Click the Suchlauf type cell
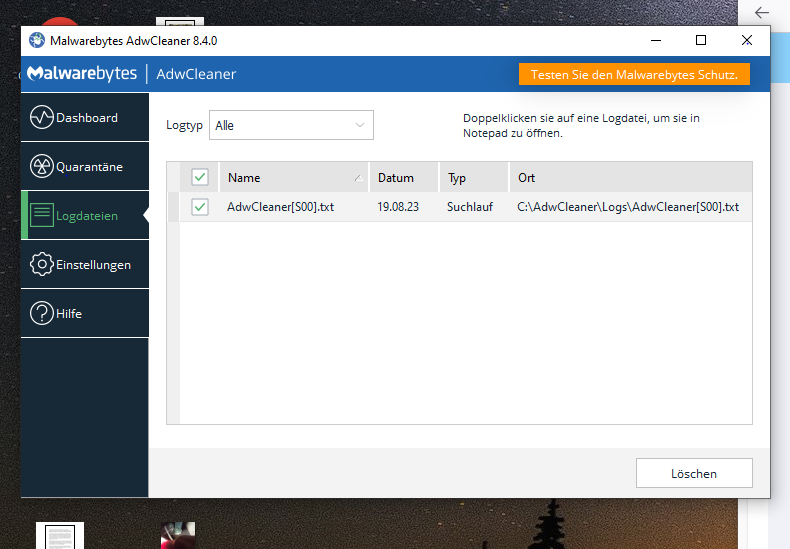This screenshot has width=790, height=549. (x=470, y=207)
